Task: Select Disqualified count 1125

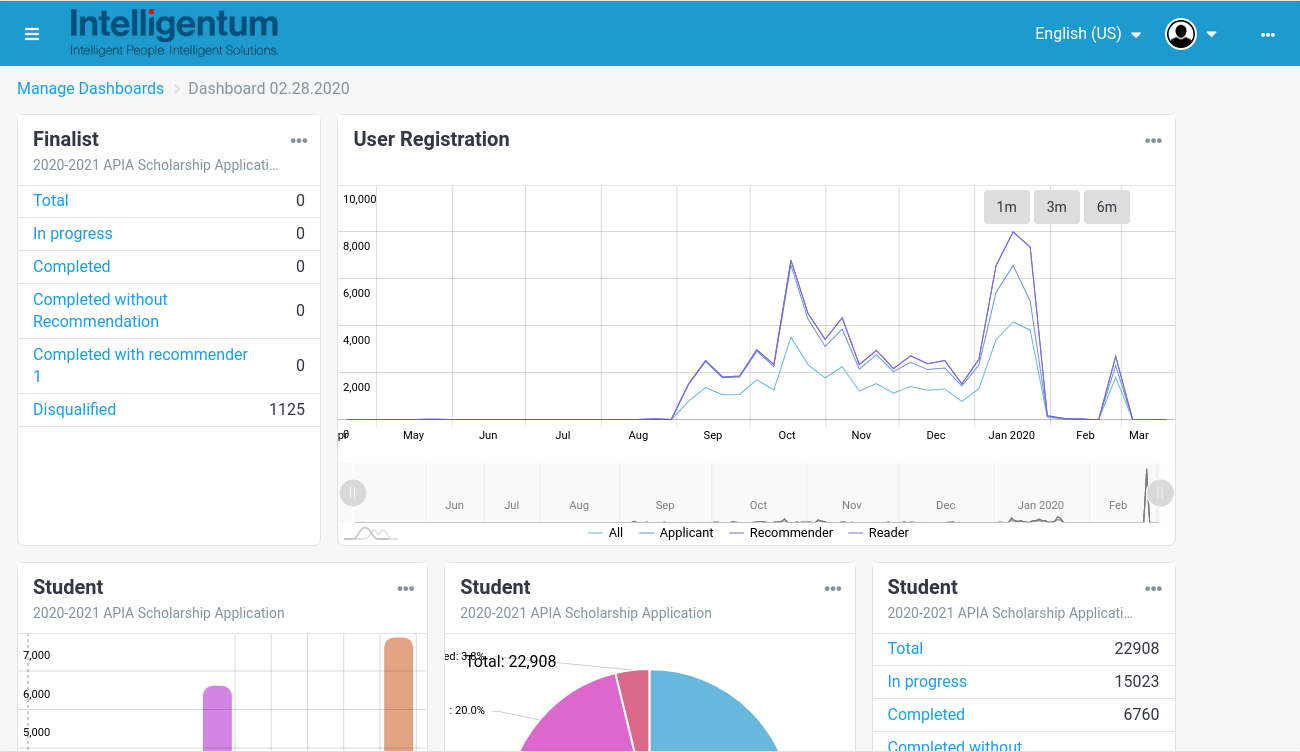Action: pyautogui.click(x=287, y=410)
